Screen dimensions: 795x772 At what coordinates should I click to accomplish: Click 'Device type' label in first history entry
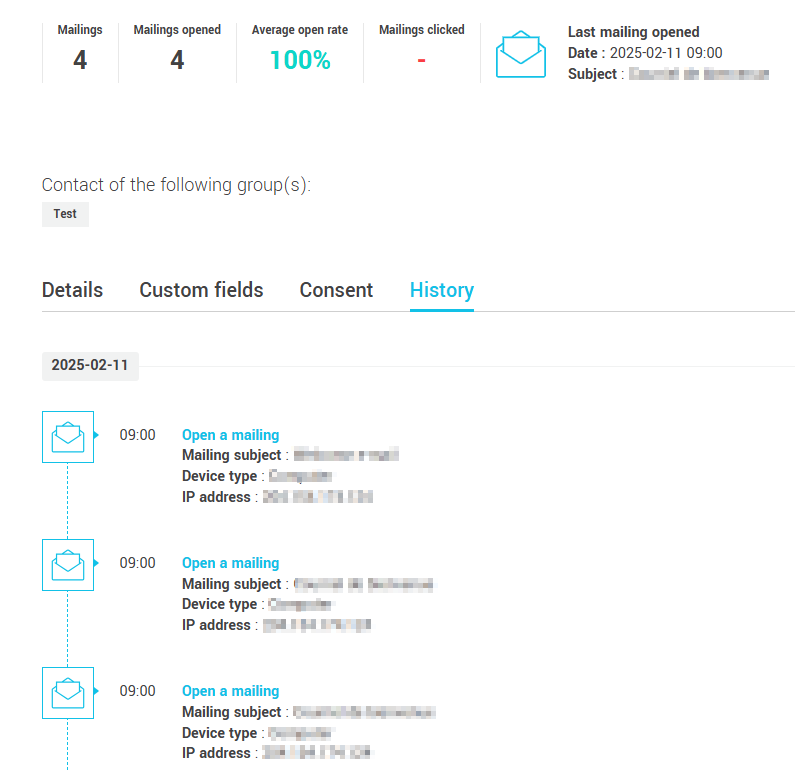point(220,476)
